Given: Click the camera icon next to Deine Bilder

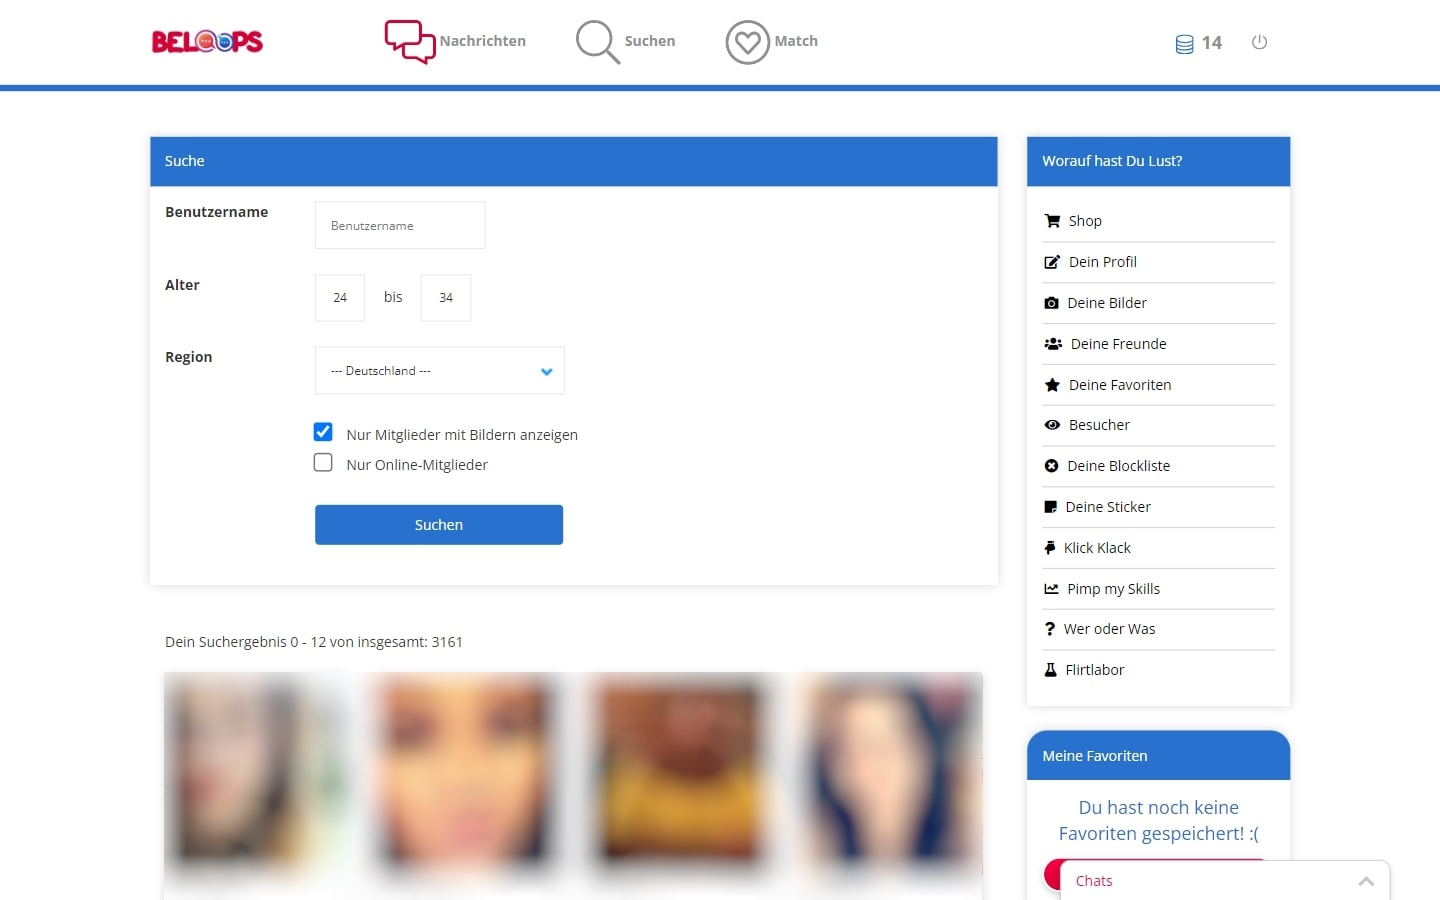Looking at the screenshot, I should click(1052, 302).
